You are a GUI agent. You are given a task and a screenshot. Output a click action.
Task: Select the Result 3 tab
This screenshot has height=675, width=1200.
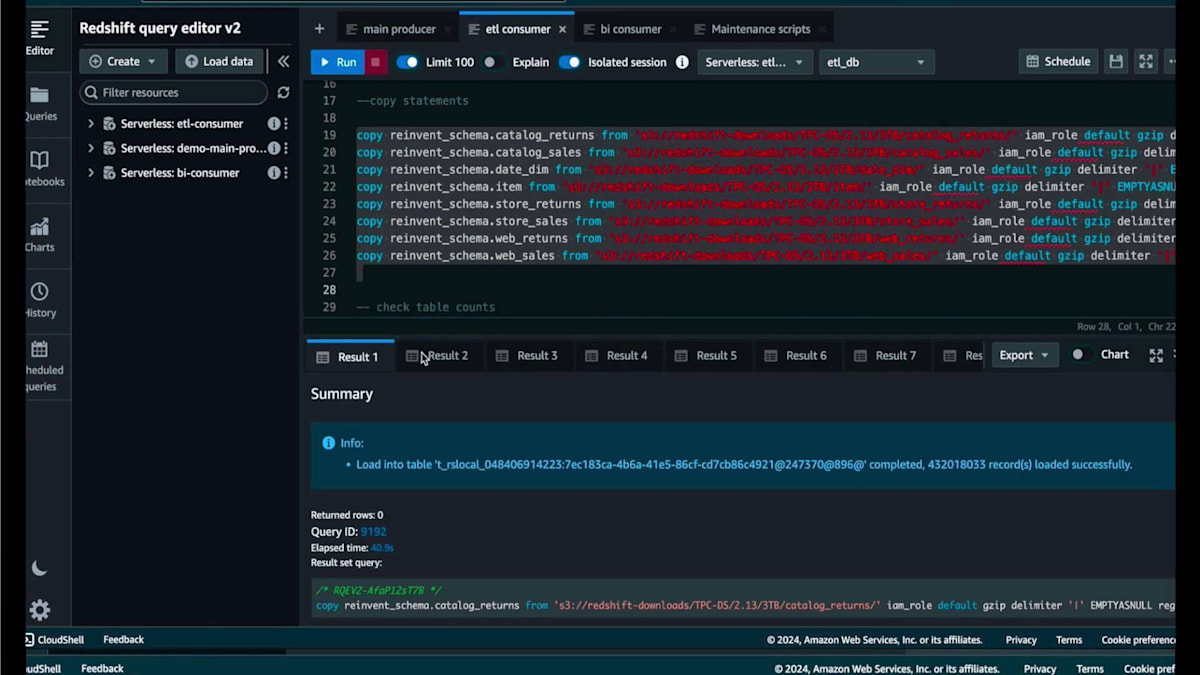528,356
